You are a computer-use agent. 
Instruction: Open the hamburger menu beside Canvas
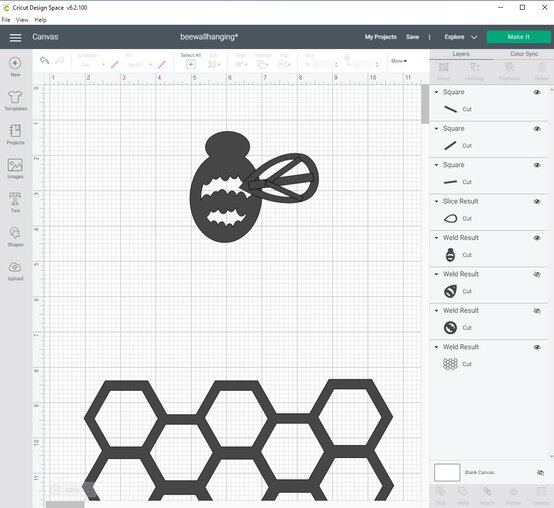tap(15, 37)
